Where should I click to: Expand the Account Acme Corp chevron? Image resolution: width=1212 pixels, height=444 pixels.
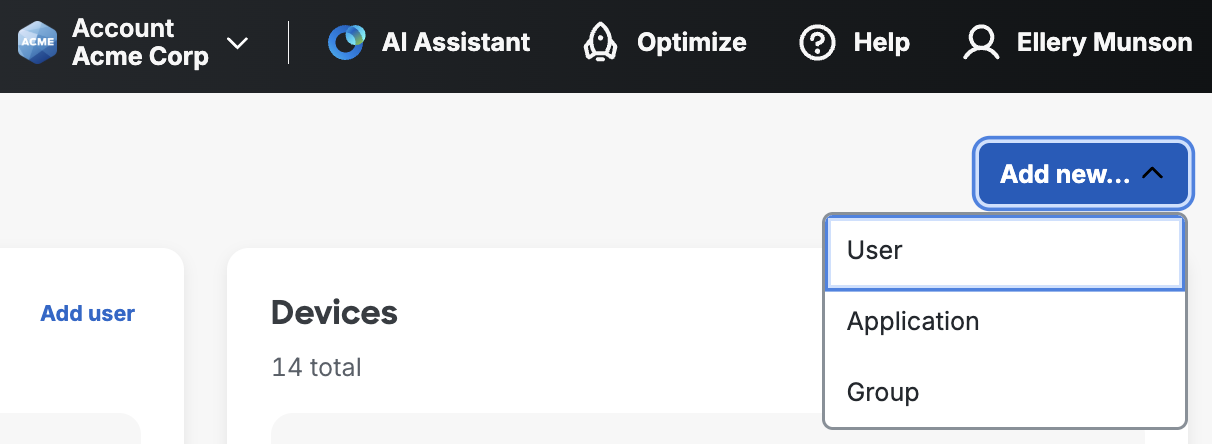237,43
